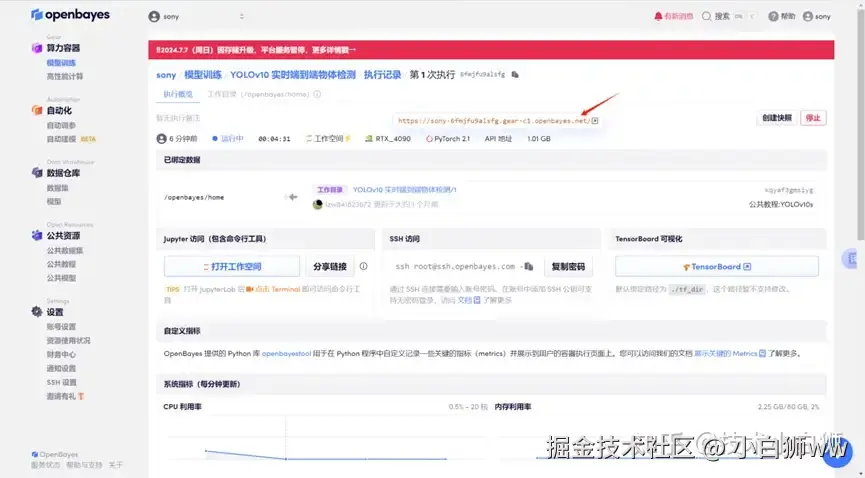Copy the SSH command with the copy icon
The image size is (865, 478).
[528, 267]
